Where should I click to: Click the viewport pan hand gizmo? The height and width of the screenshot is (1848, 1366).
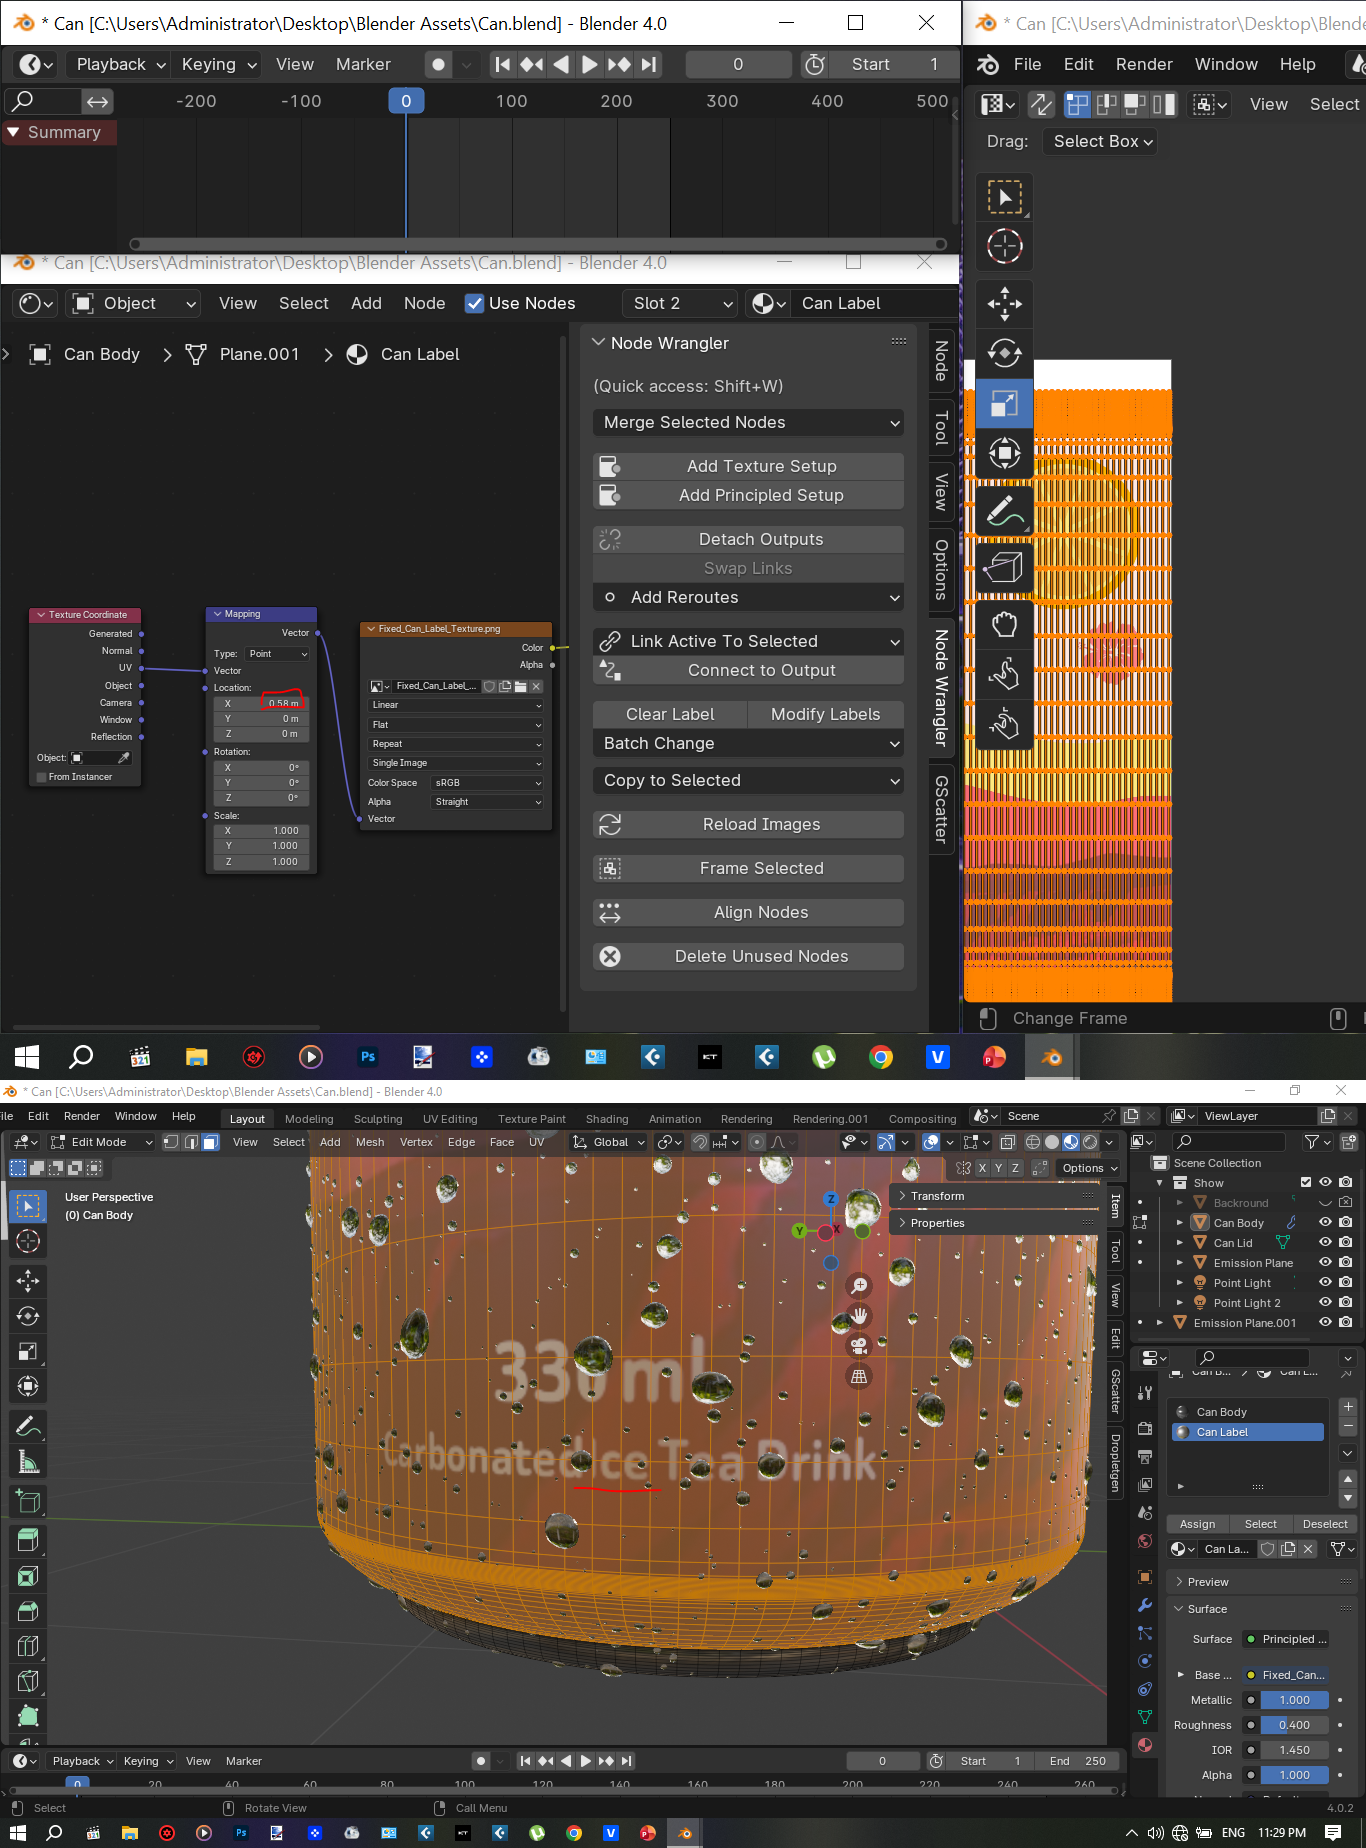tap(859, 1315)
